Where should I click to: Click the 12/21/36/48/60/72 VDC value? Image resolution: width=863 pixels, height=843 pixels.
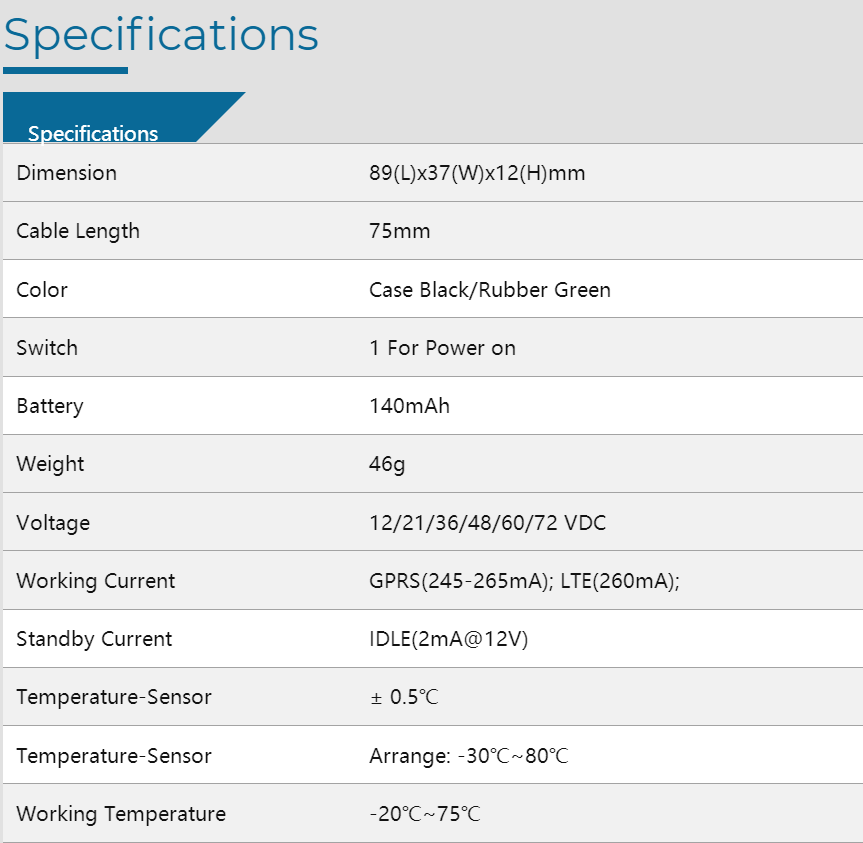tap(487, 523)
